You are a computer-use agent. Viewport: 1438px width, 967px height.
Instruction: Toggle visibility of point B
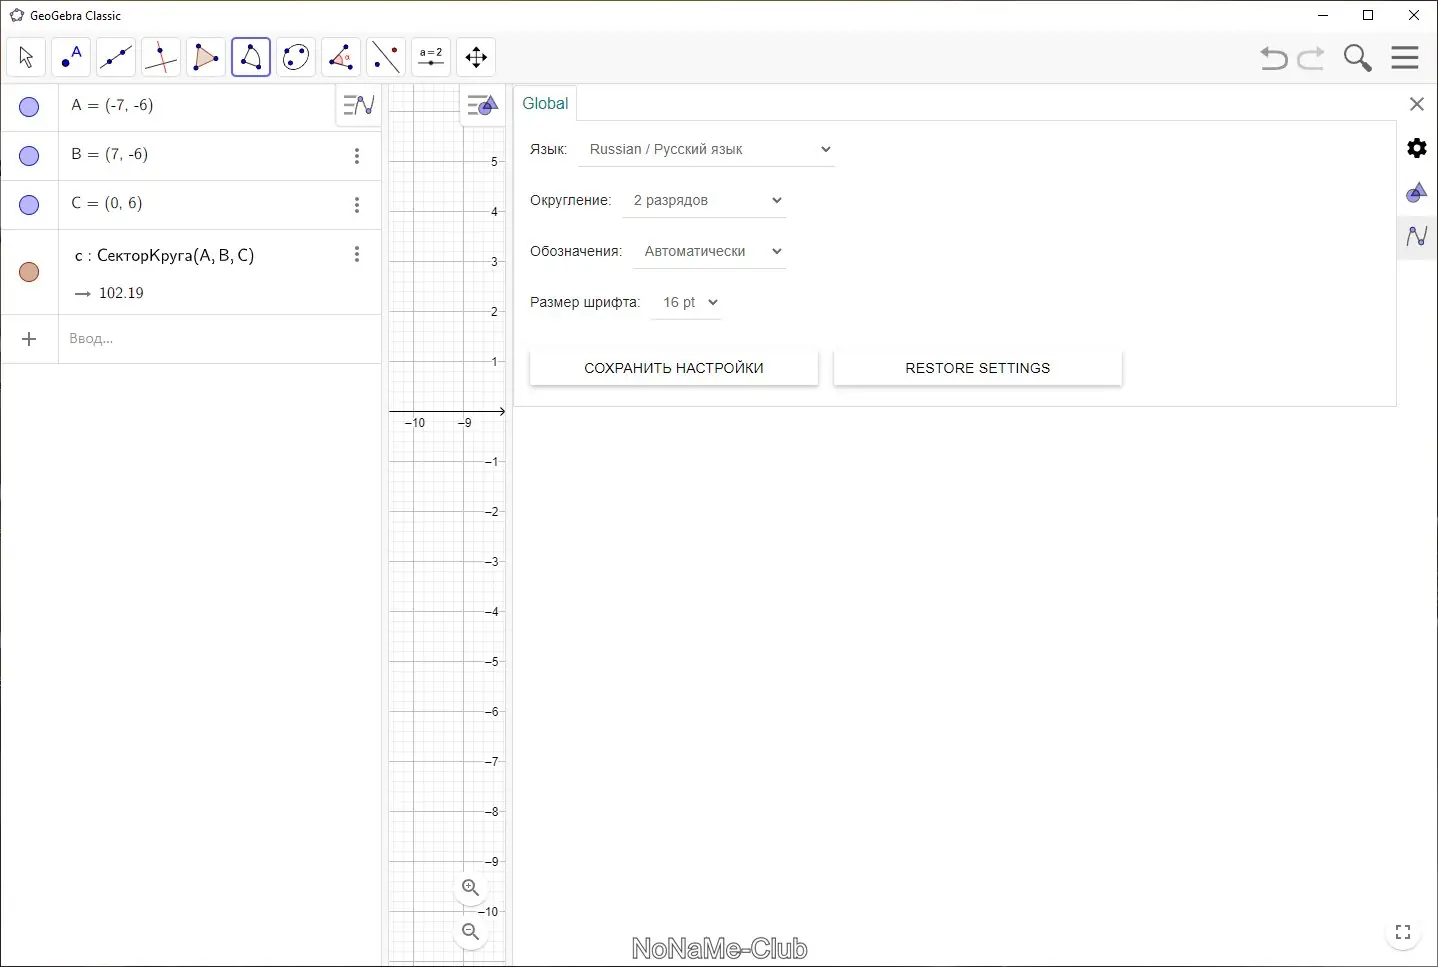coord(29,155)
